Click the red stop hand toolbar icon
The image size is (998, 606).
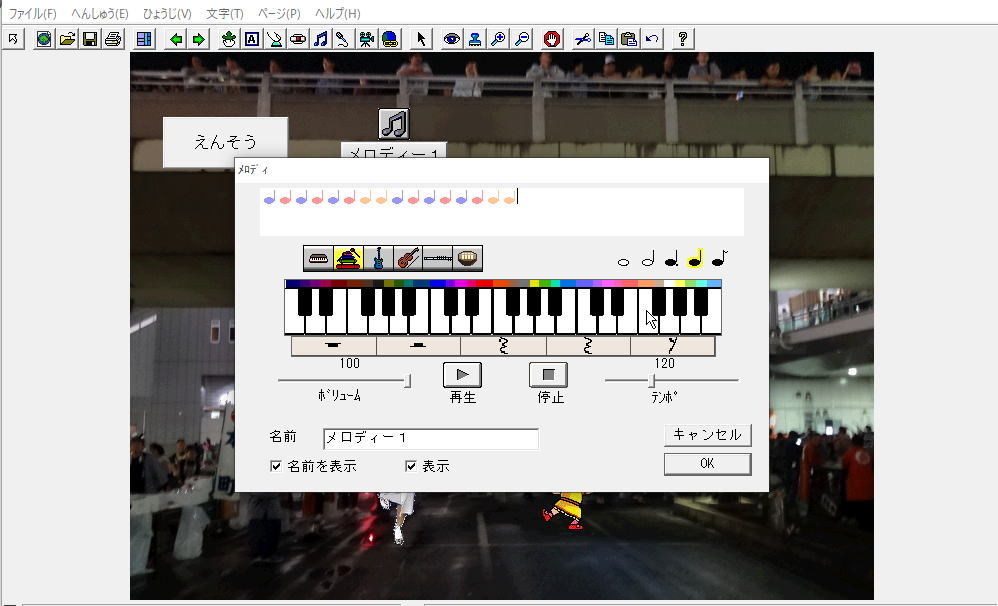[x=552, y=39]
